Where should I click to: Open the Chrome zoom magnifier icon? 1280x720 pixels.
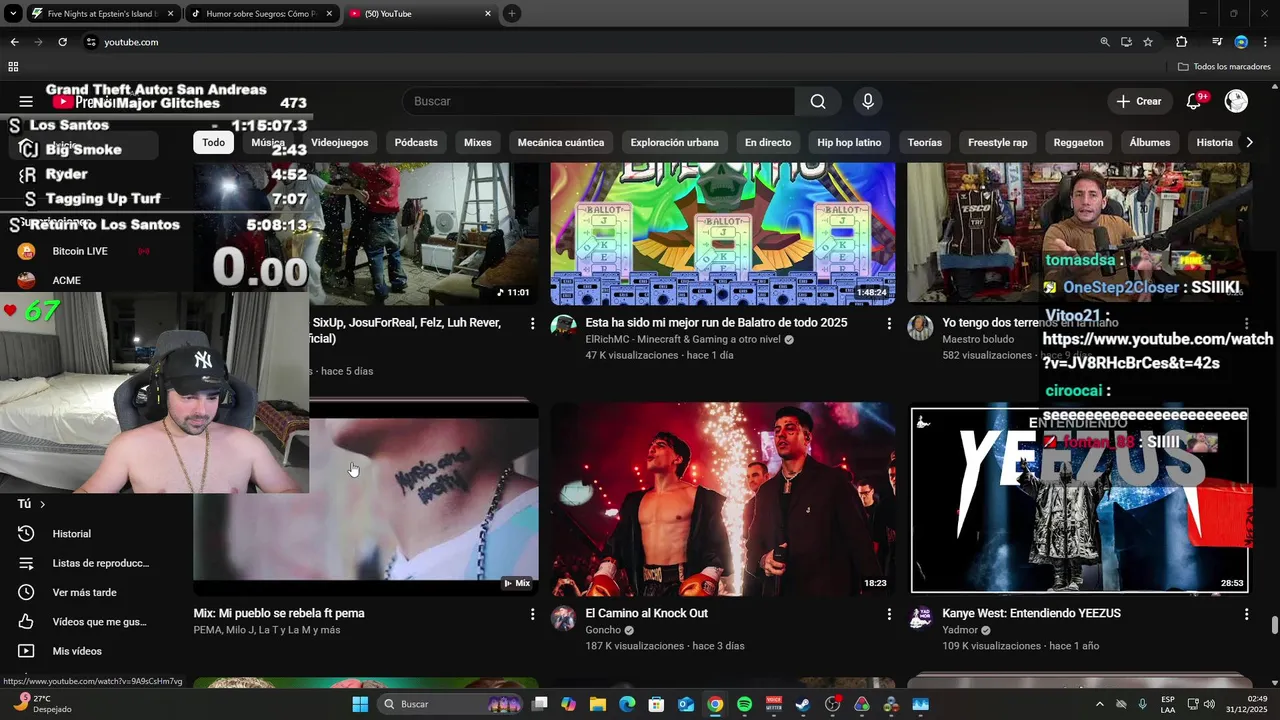pos(1105,42)
